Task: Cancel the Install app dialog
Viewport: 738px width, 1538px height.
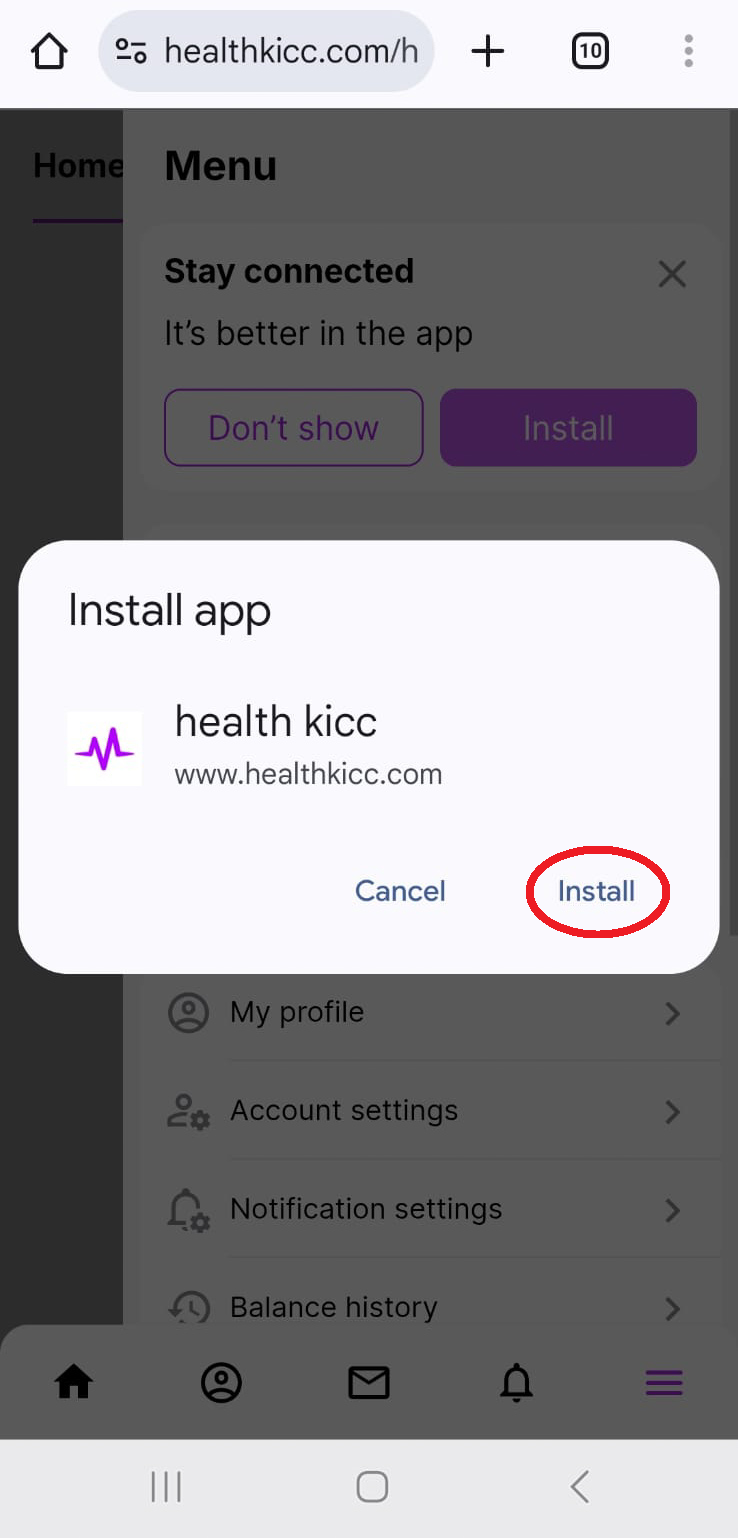Action: tap(400, 891)
